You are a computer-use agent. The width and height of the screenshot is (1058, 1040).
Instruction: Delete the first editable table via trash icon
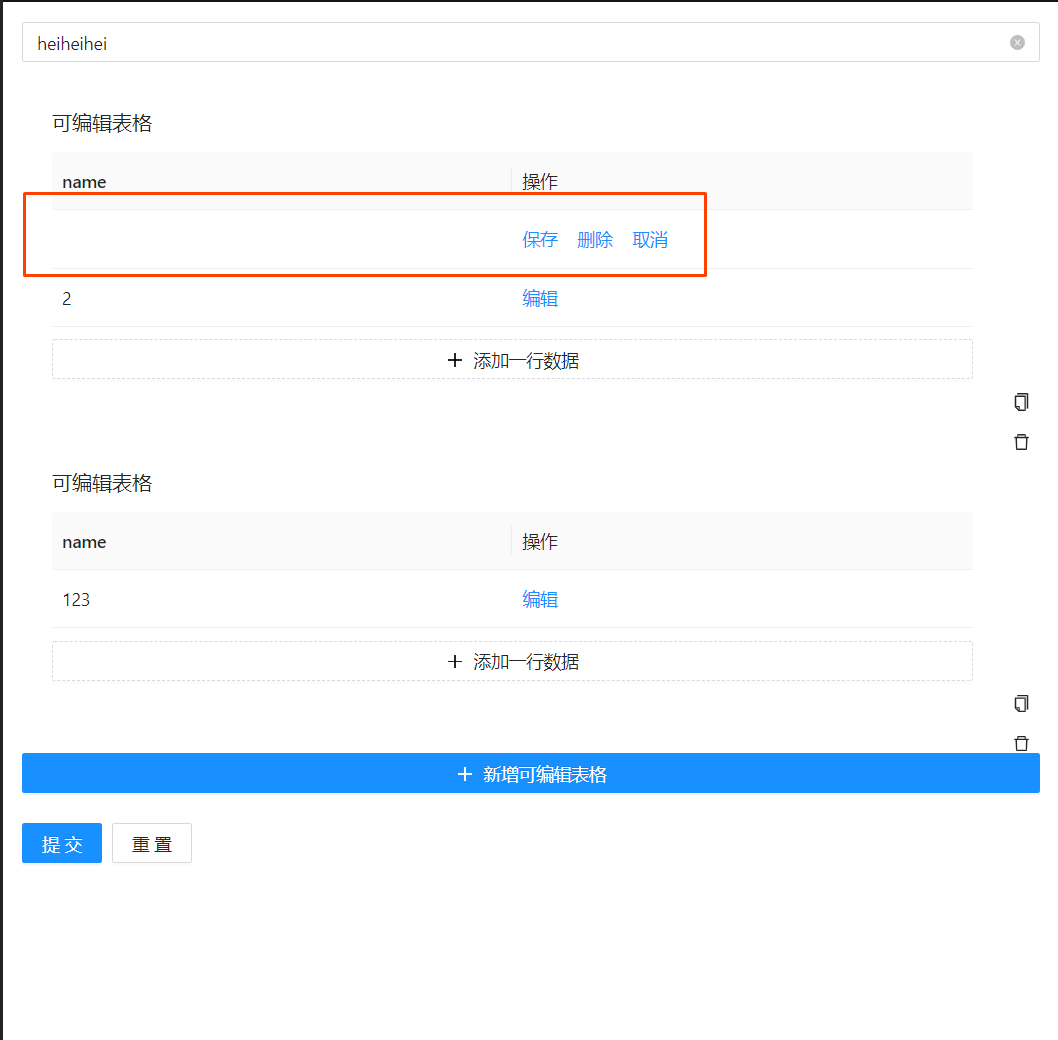(x=1021, y=441)
